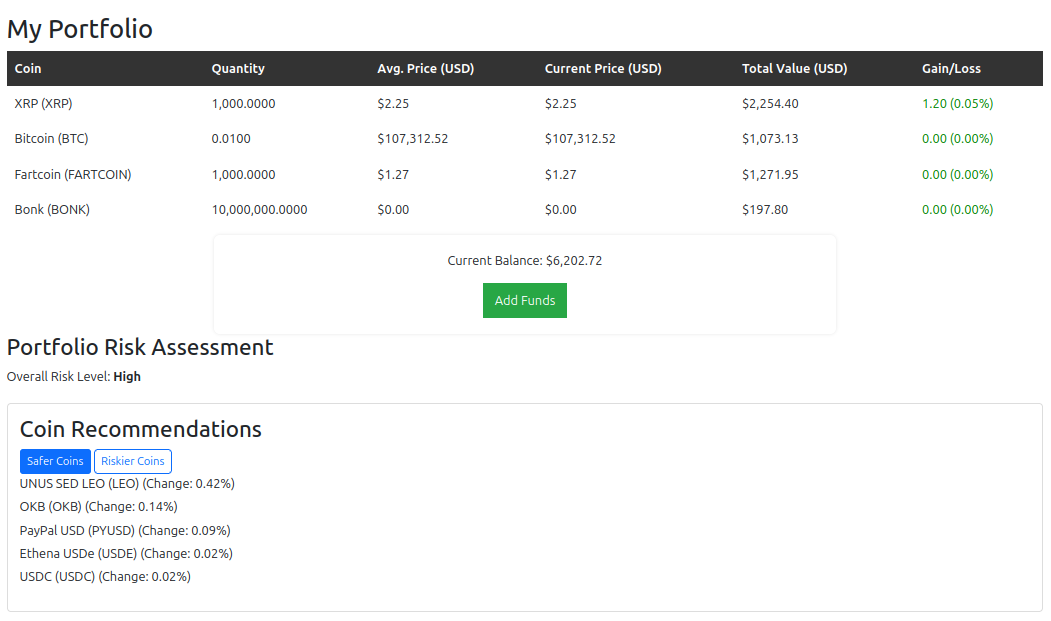
Task: Choose the USDC (USDC) recommendation
Action: point(105,577)
